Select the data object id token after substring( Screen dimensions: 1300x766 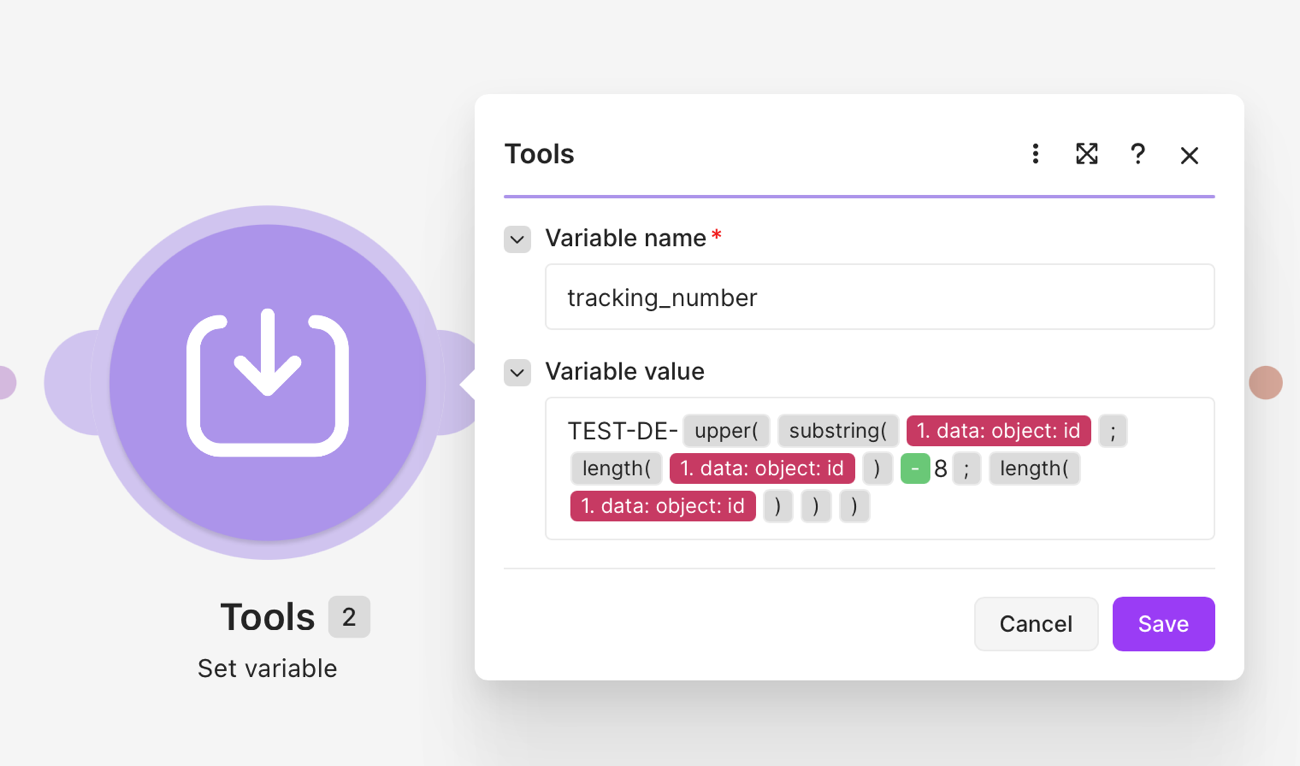coord(999,431)
